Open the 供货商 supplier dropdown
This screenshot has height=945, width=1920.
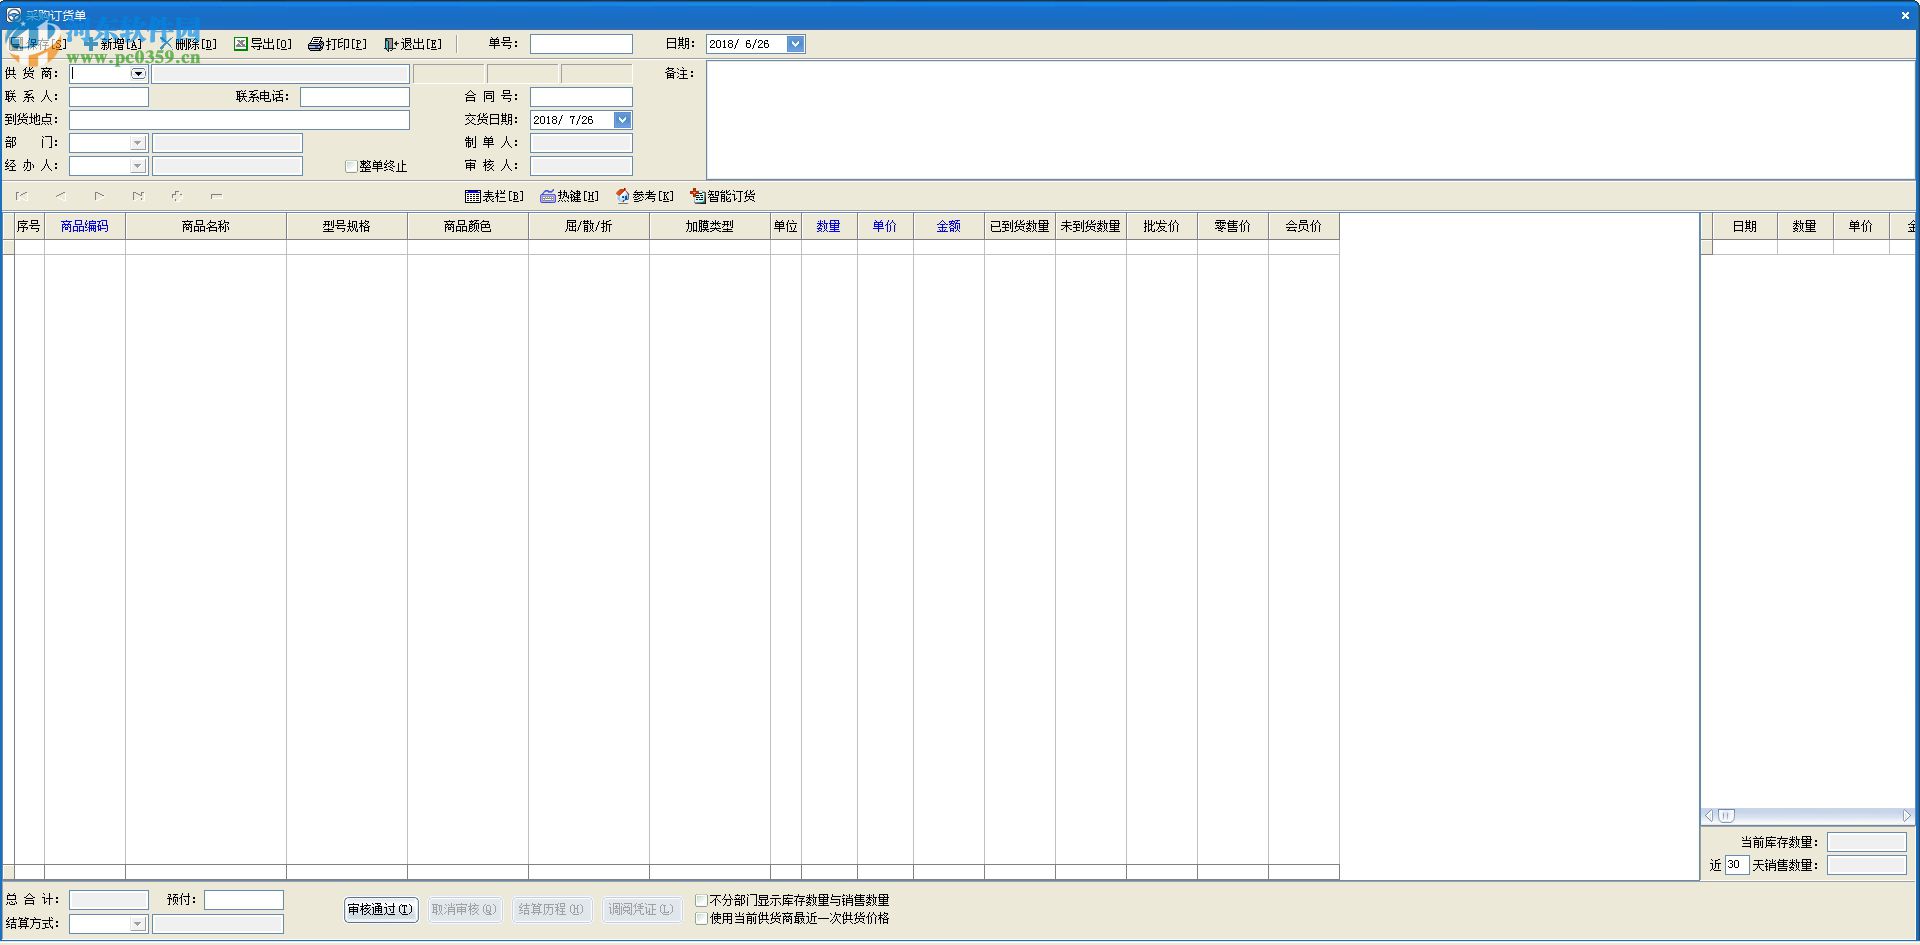click(137, 73)
